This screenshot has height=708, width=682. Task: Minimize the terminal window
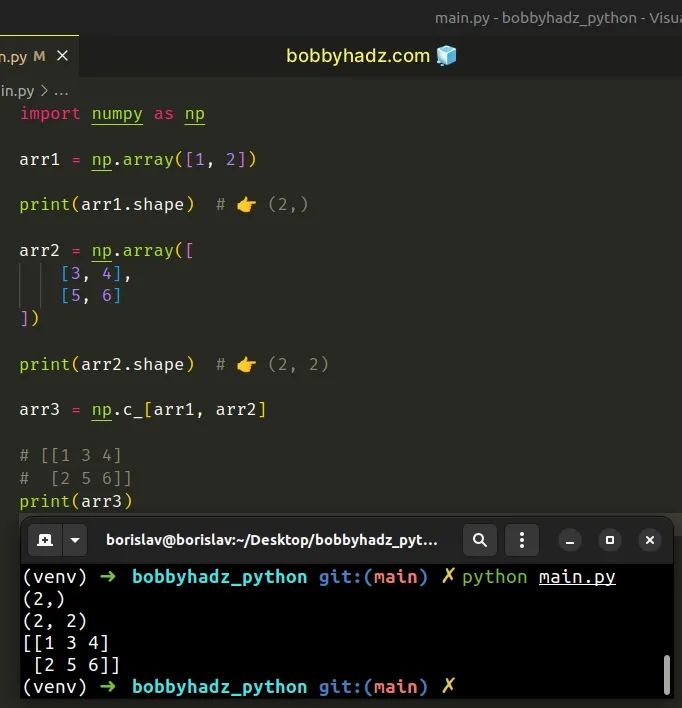click(x=570, y=540)
